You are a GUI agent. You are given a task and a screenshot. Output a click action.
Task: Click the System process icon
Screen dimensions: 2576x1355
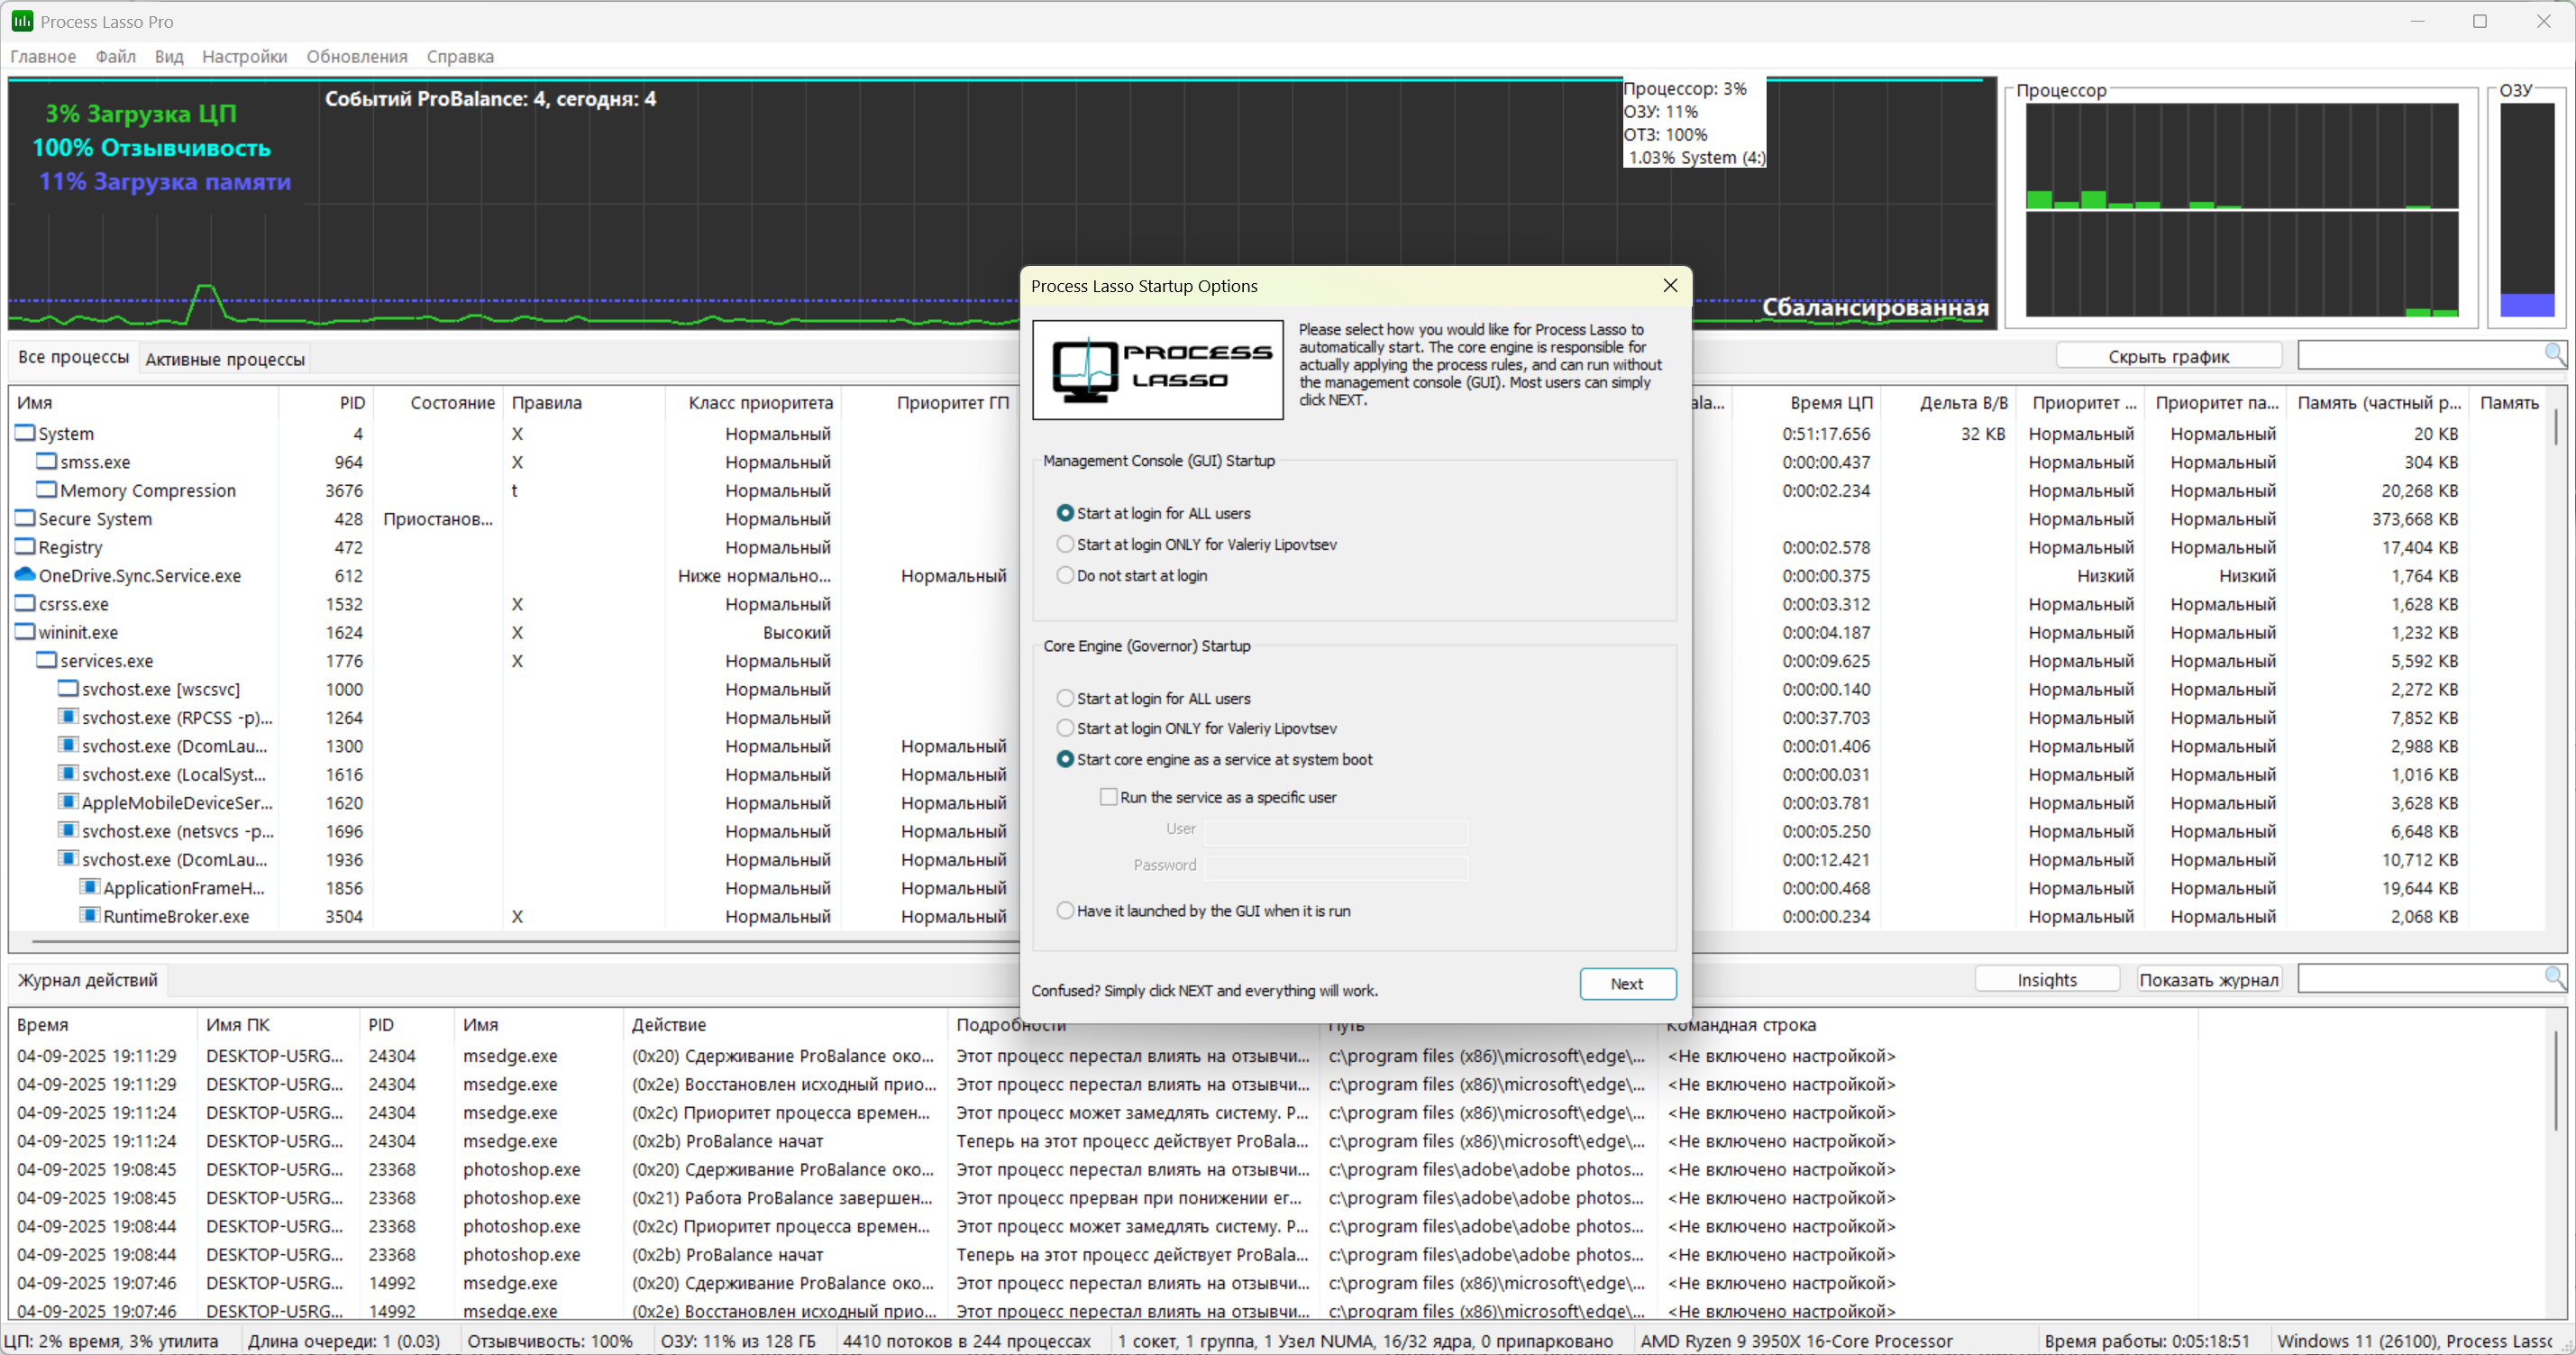coord(25,433)
